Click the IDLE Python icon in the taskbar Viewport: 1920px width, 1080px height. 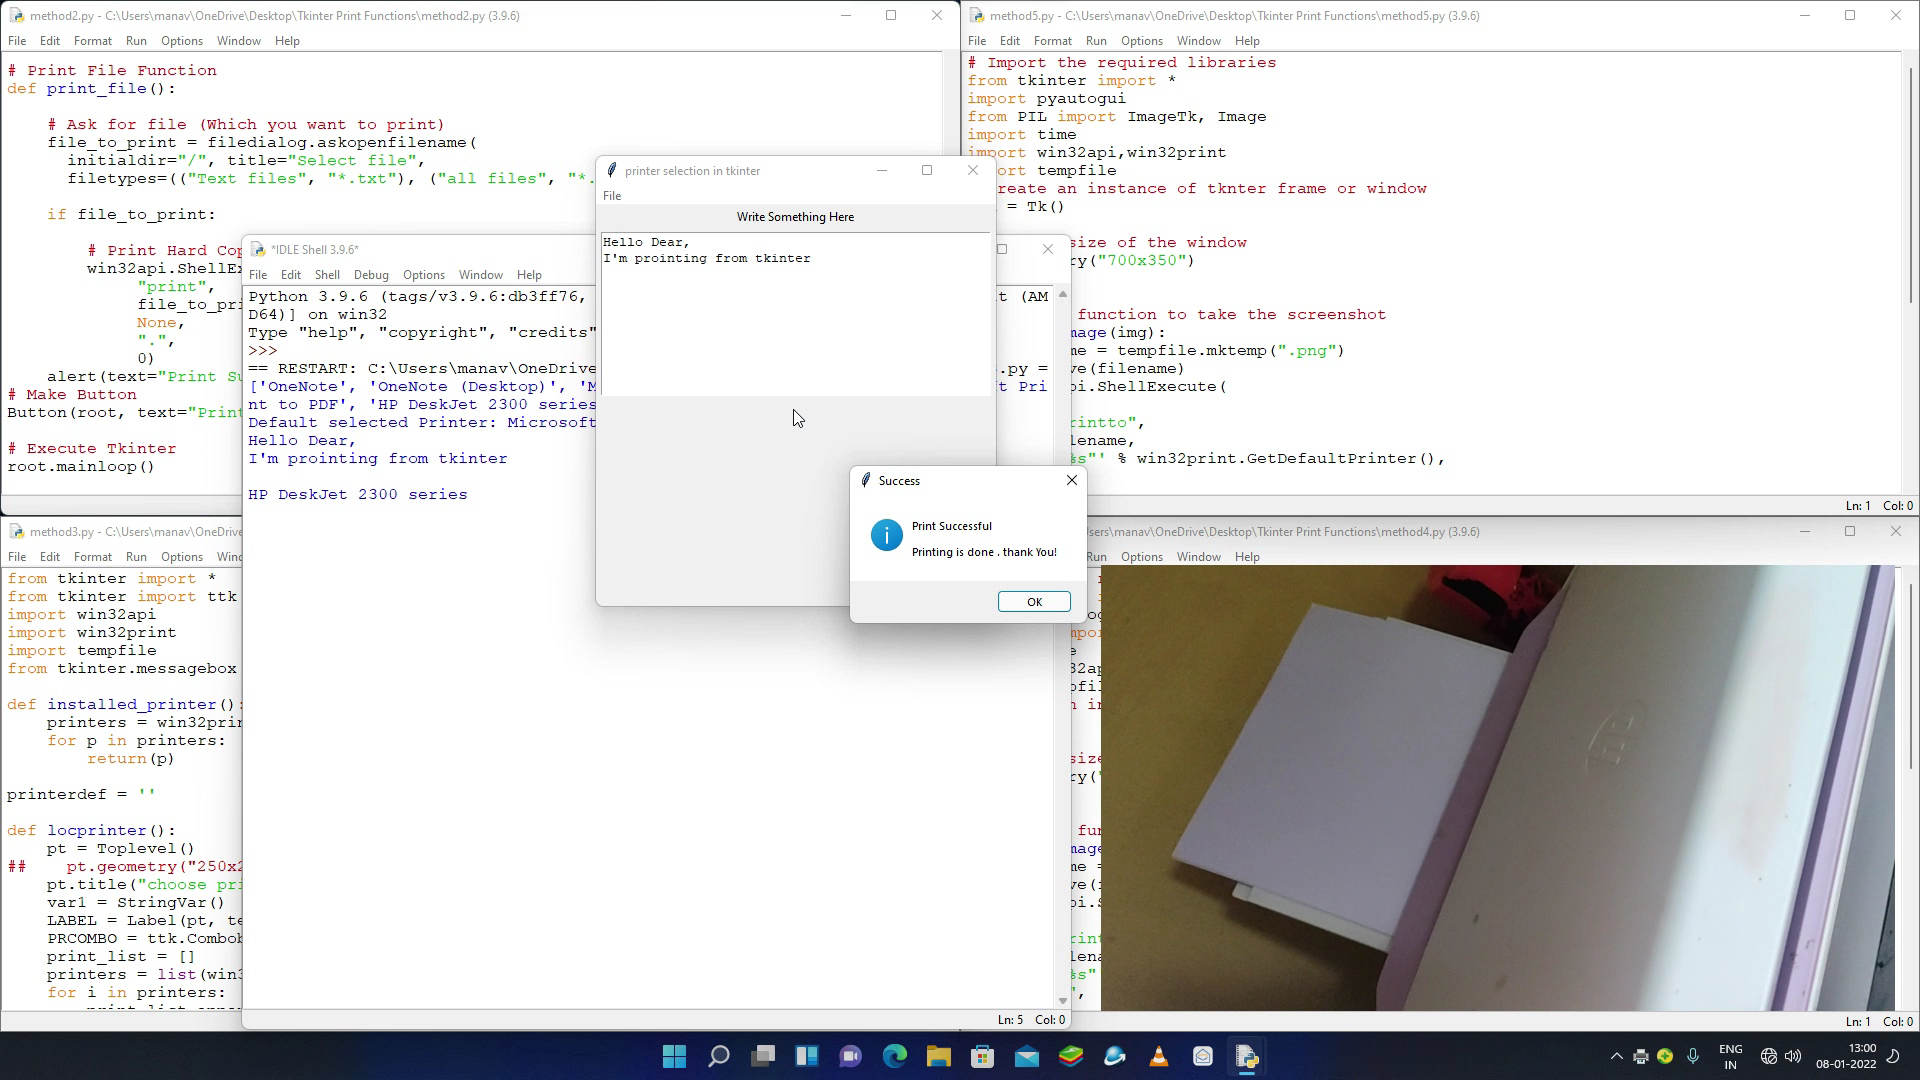1247,1057
